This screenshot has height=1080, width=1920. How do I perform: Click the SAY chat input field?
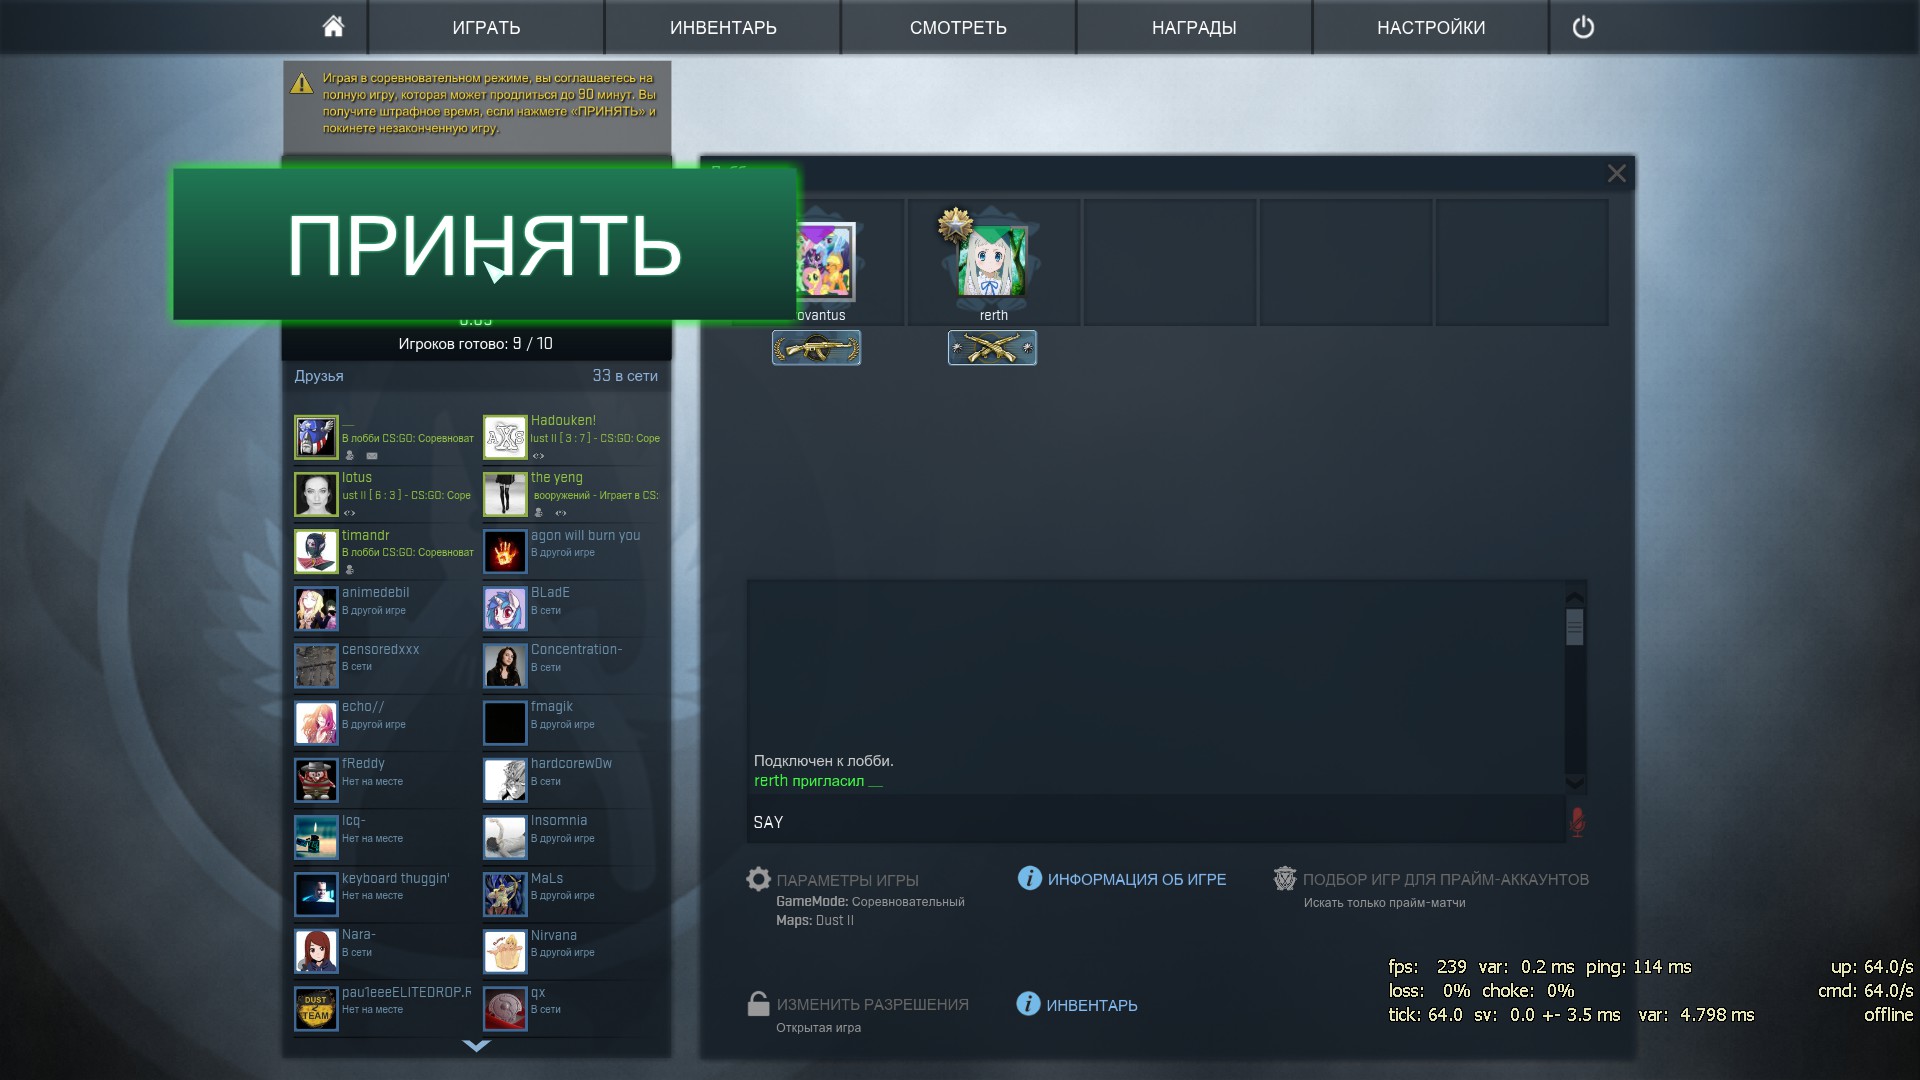tap(1150, 822)
